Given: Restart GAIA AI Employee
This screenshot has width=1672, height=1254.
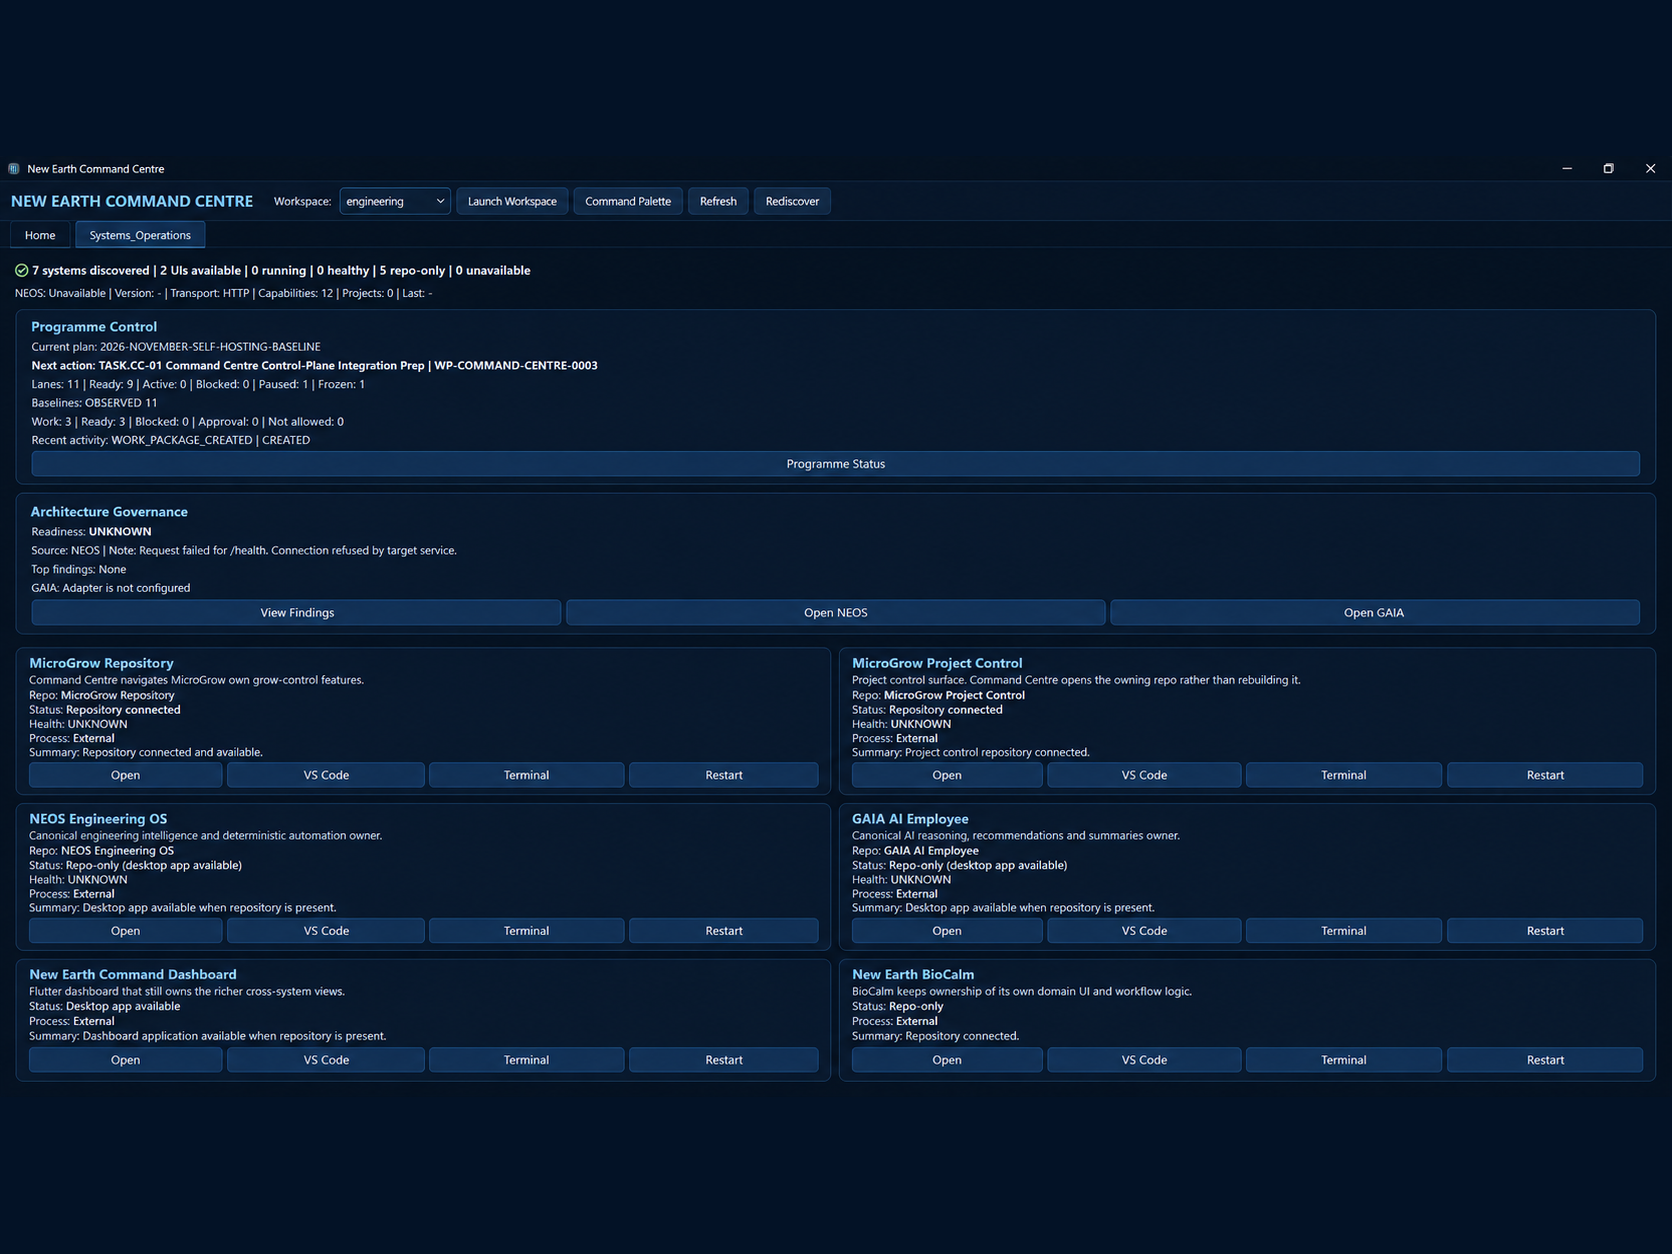Looking at the screenshot, I should click(1545, 931).
